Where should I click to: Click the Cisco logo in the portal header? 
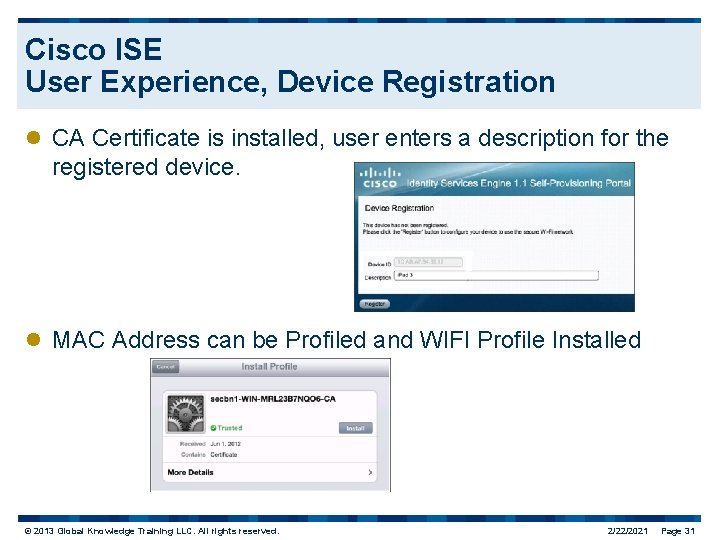pos(379,178)
